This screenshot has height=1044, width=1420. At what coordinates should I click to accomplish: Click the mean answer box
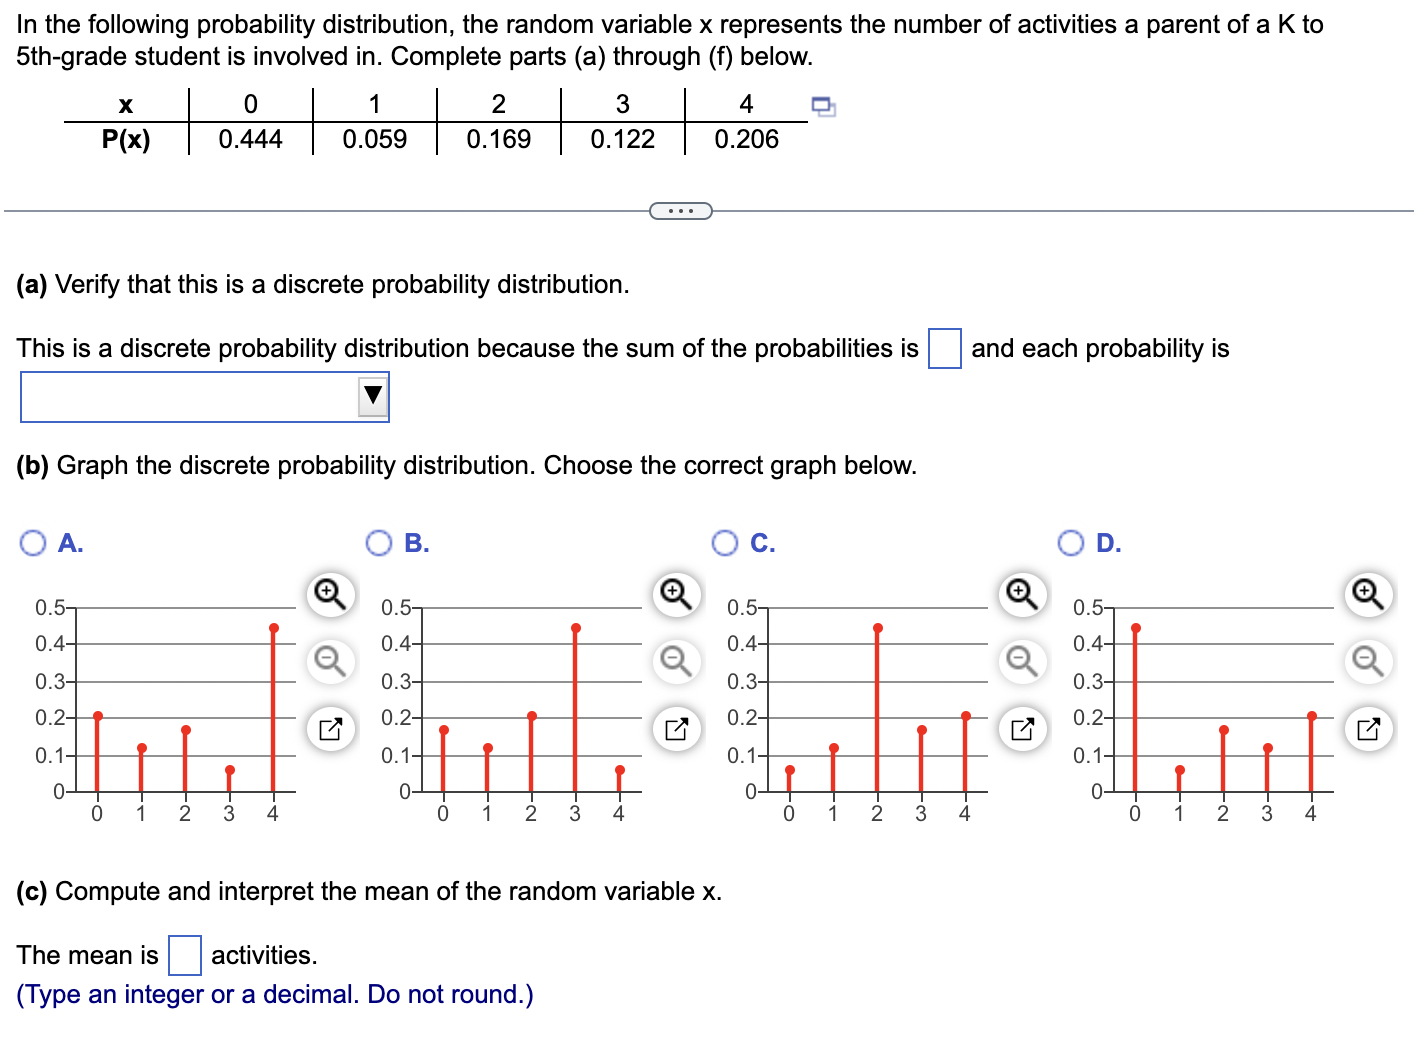(x=183, y=956)
